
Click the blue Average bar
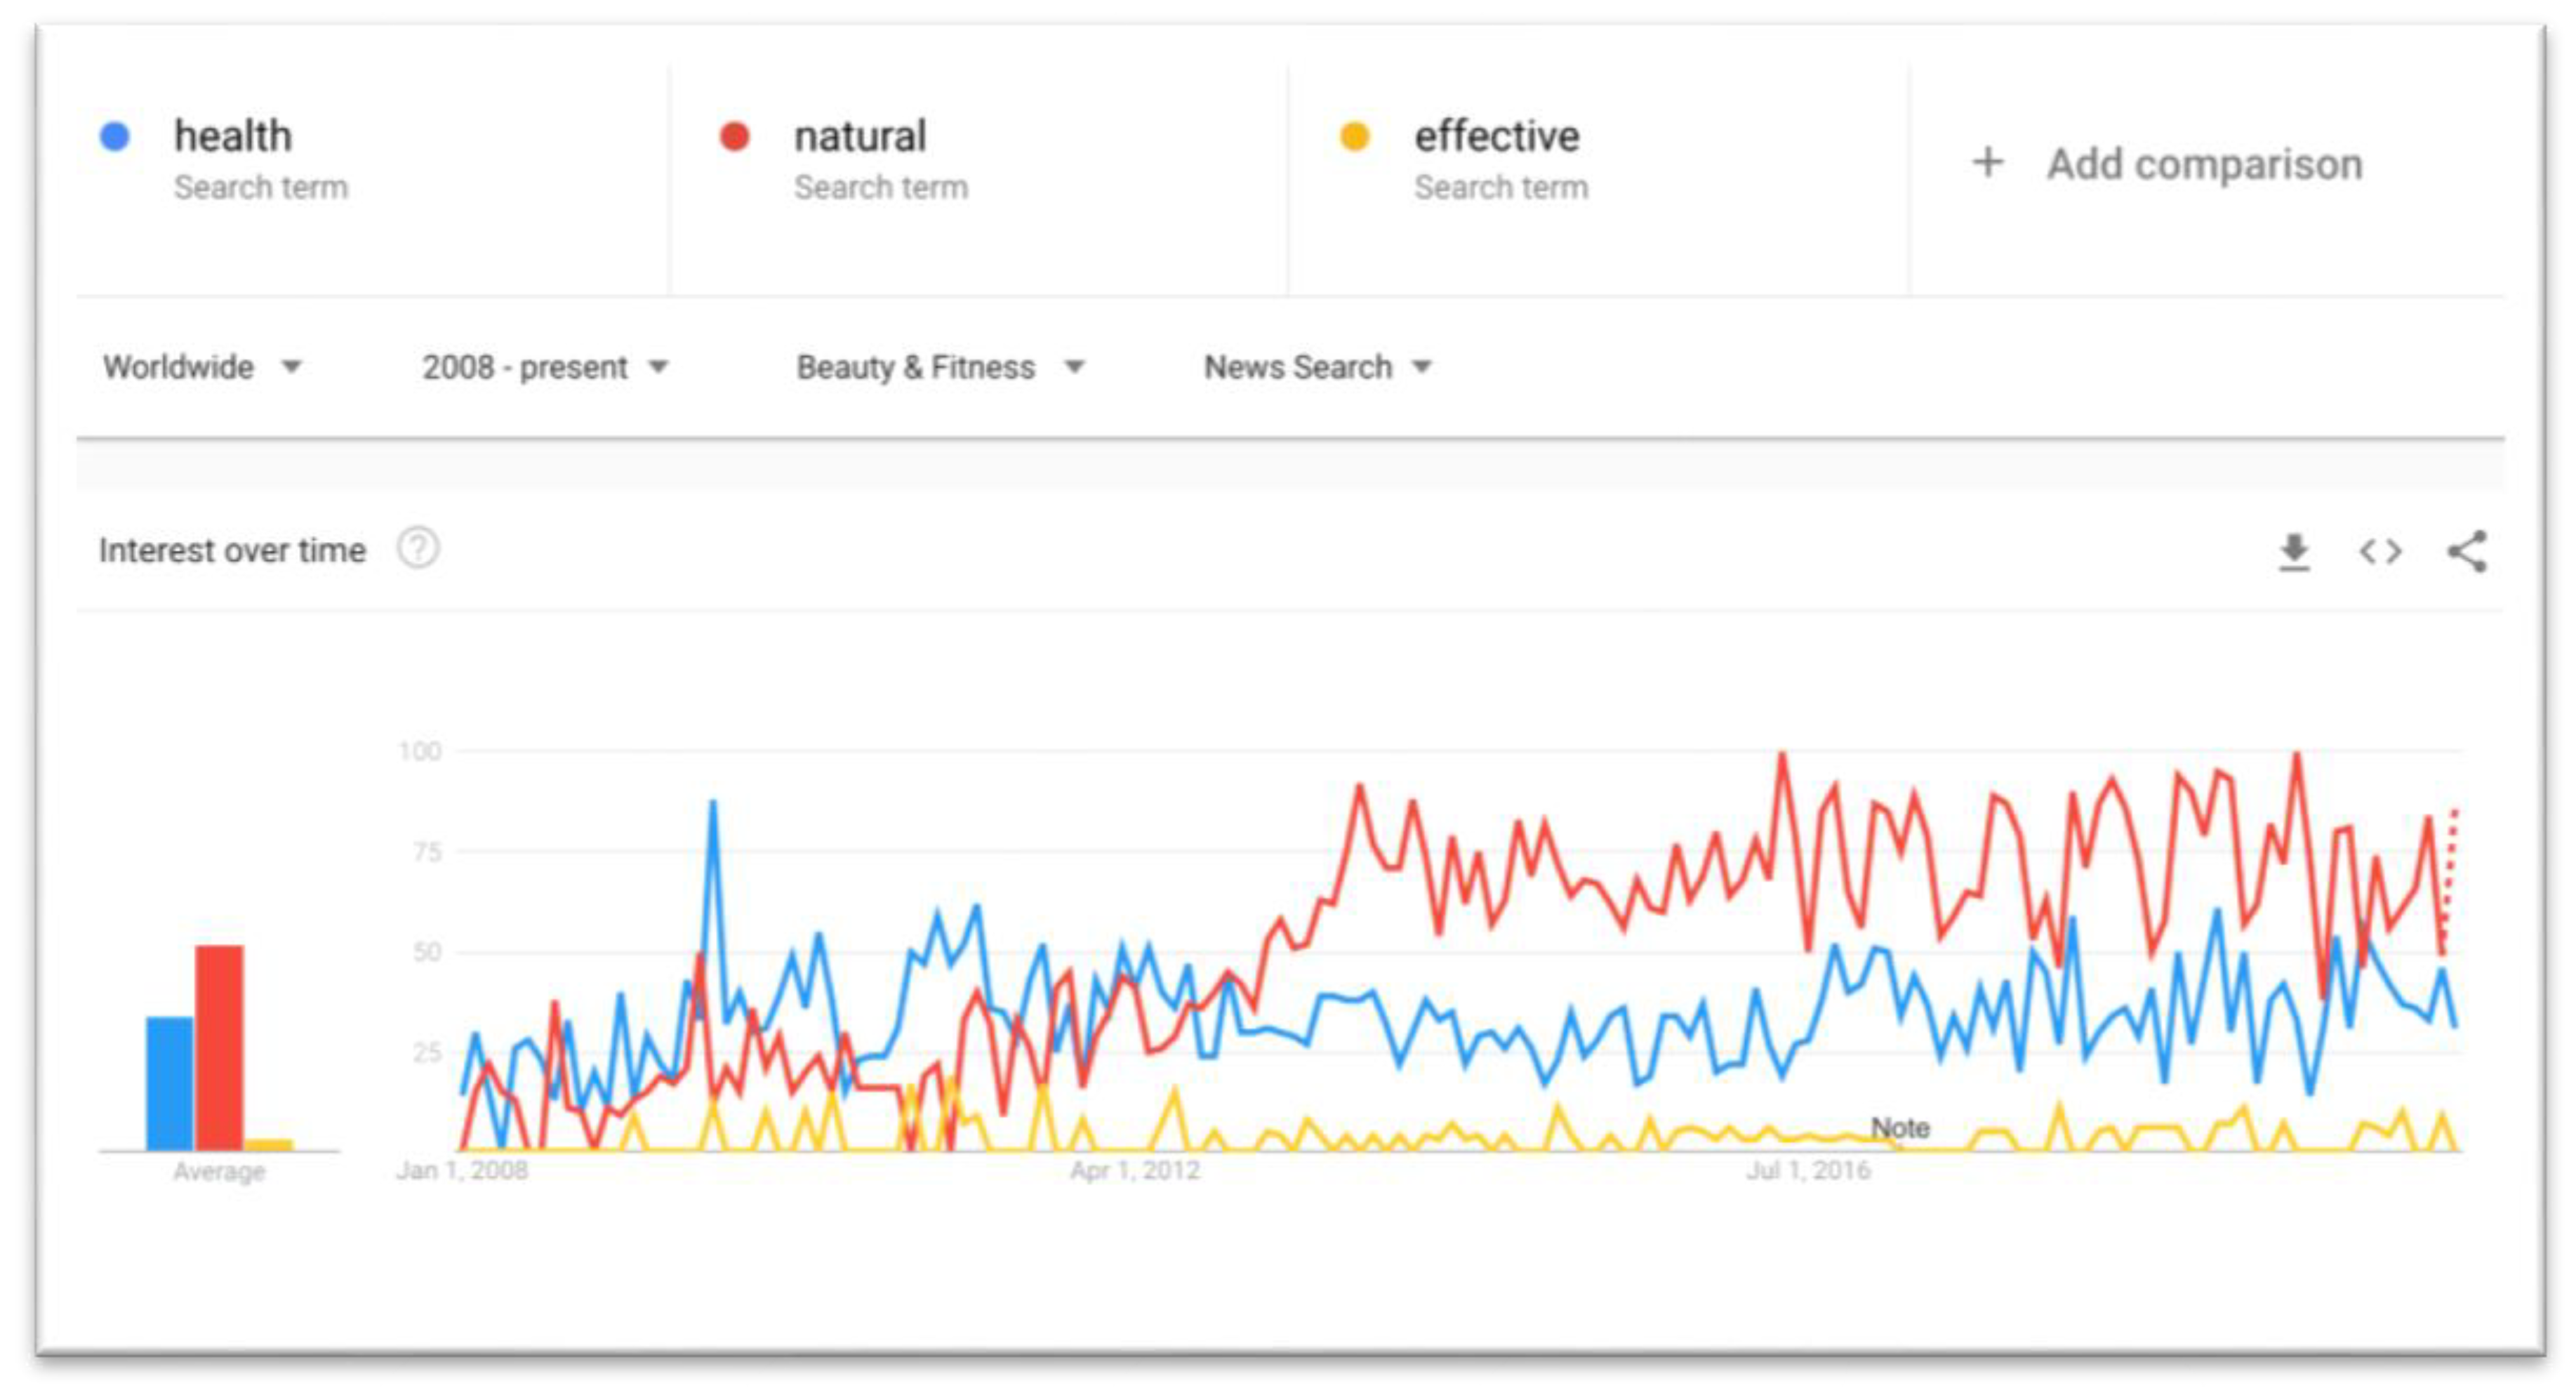(x=170, y=1083)
